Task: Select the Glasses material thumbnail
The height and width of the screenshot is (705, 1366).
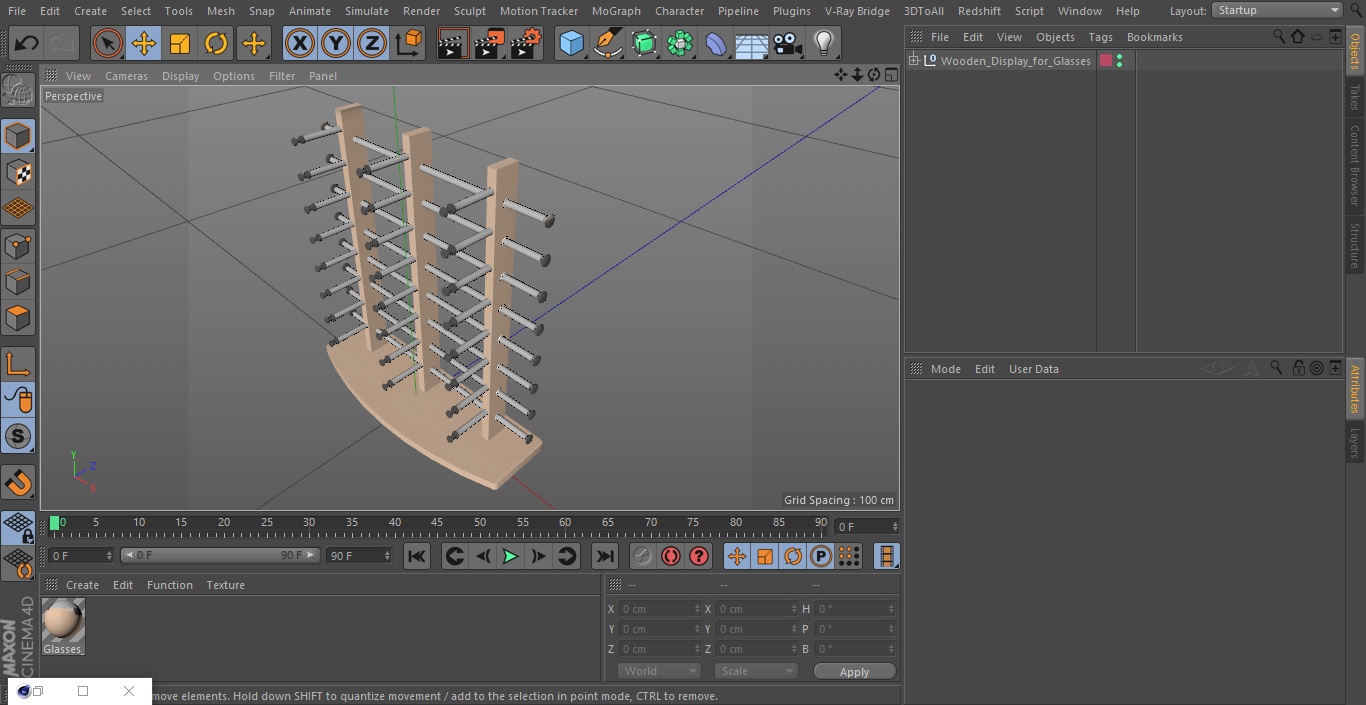Action: [63, 621]
